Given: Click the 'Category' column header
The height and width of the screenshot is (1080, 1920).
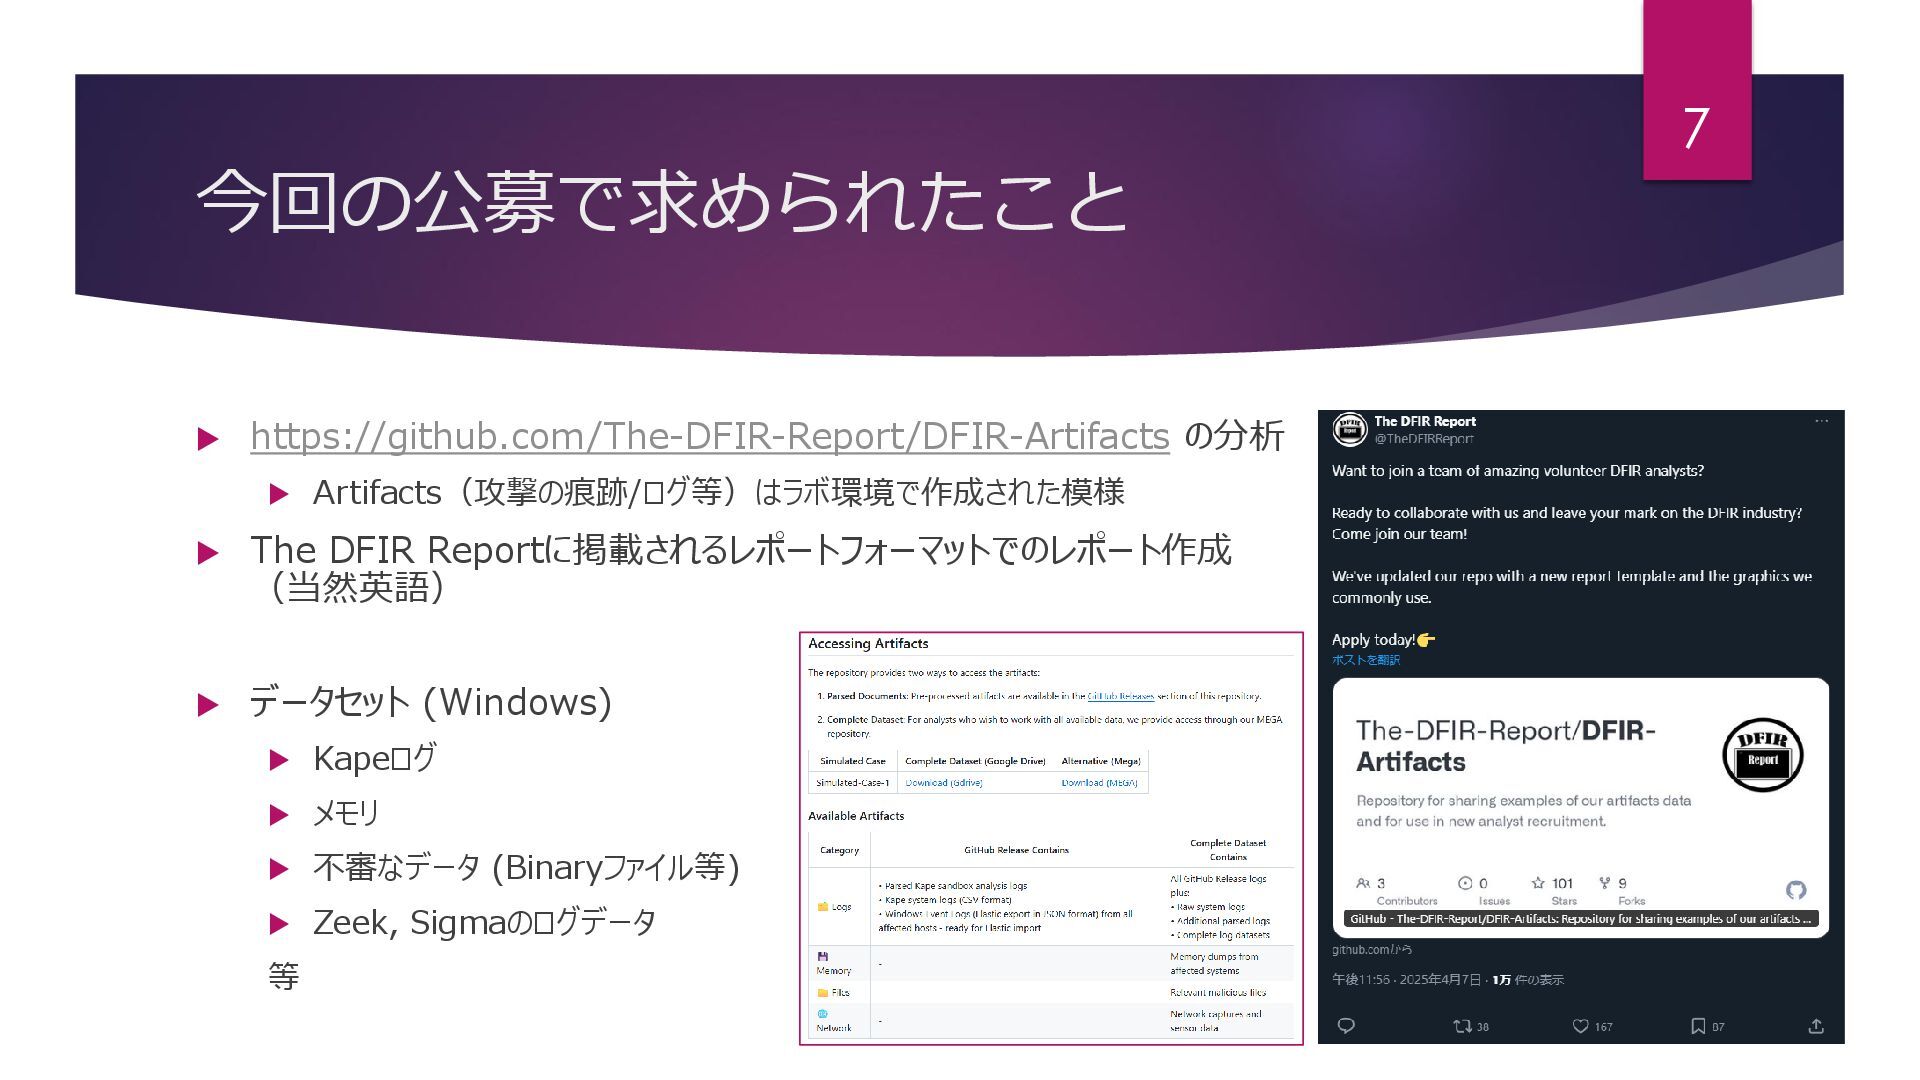Looking at the screenshot, I should [839, 850].
